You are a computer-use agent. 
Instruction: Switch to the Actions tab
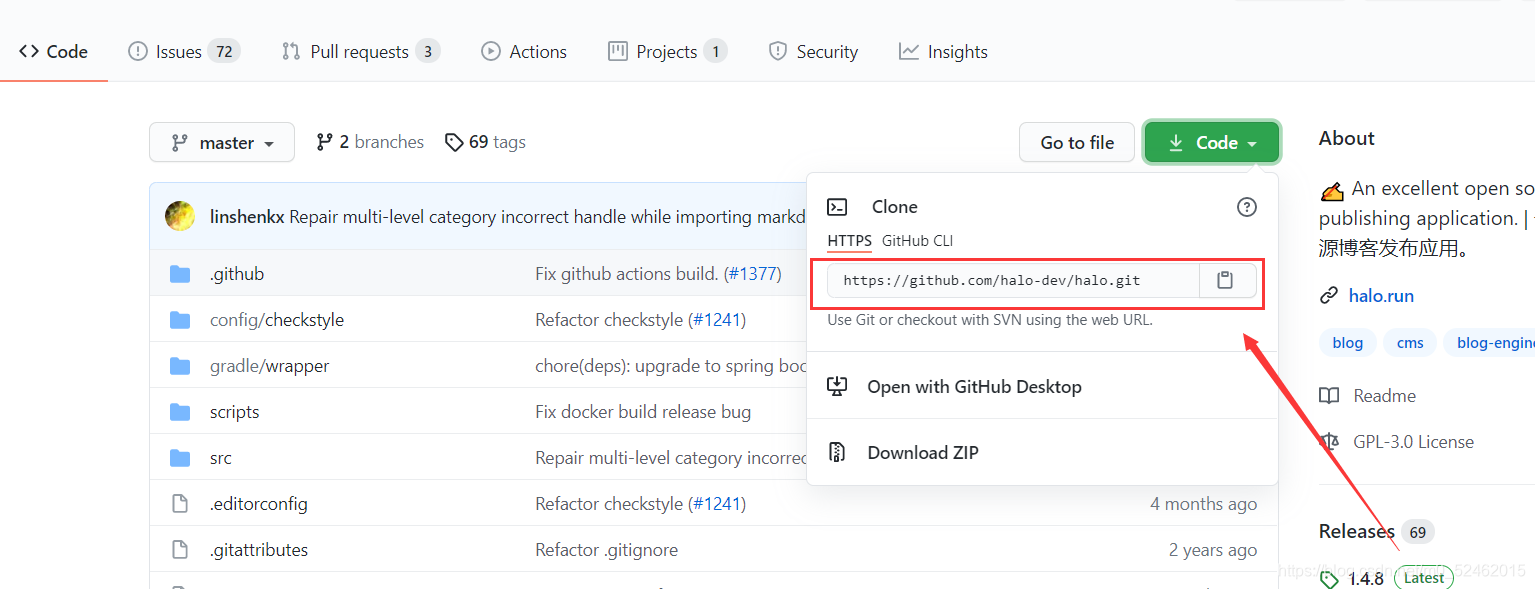[524, 52]
